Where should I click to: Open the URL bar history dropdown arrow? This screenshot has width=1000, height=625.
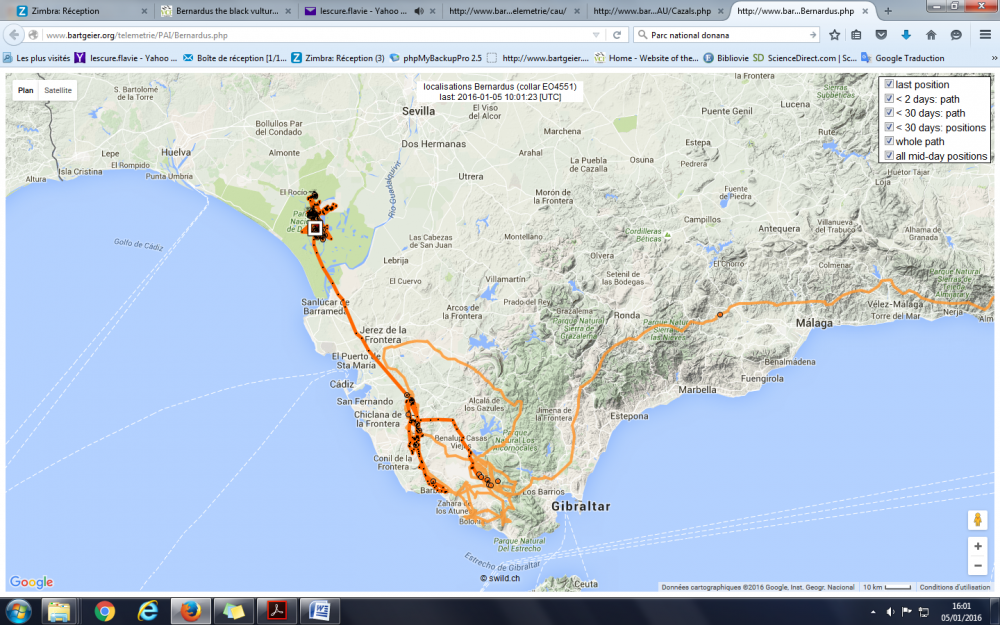click(597, 35)
